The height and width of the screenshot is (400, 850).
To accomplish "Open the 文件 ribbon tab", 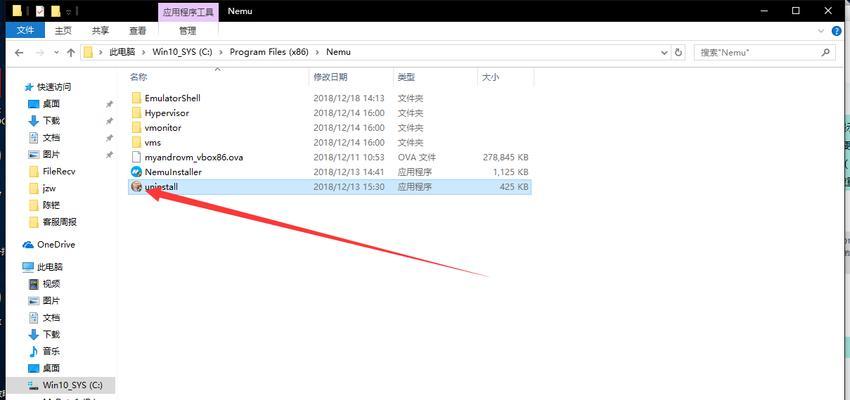I will (x=25, y=30).
